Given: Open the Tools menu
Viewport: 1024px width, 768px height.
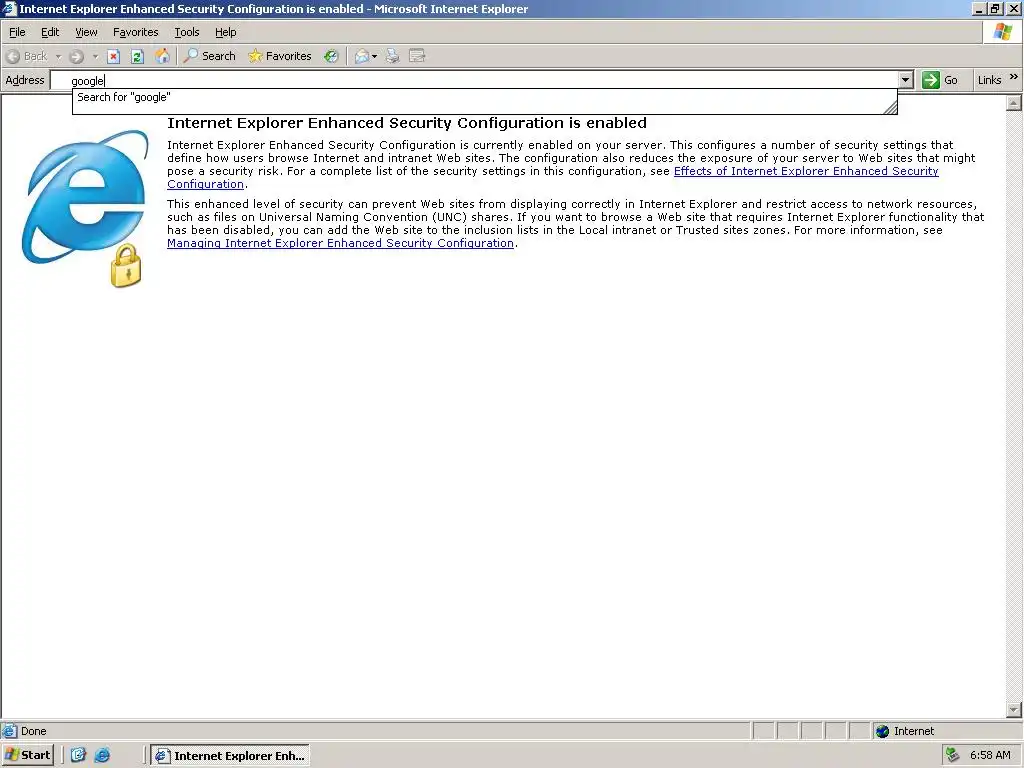Looking at the screenshot, I should coord(187,32).
